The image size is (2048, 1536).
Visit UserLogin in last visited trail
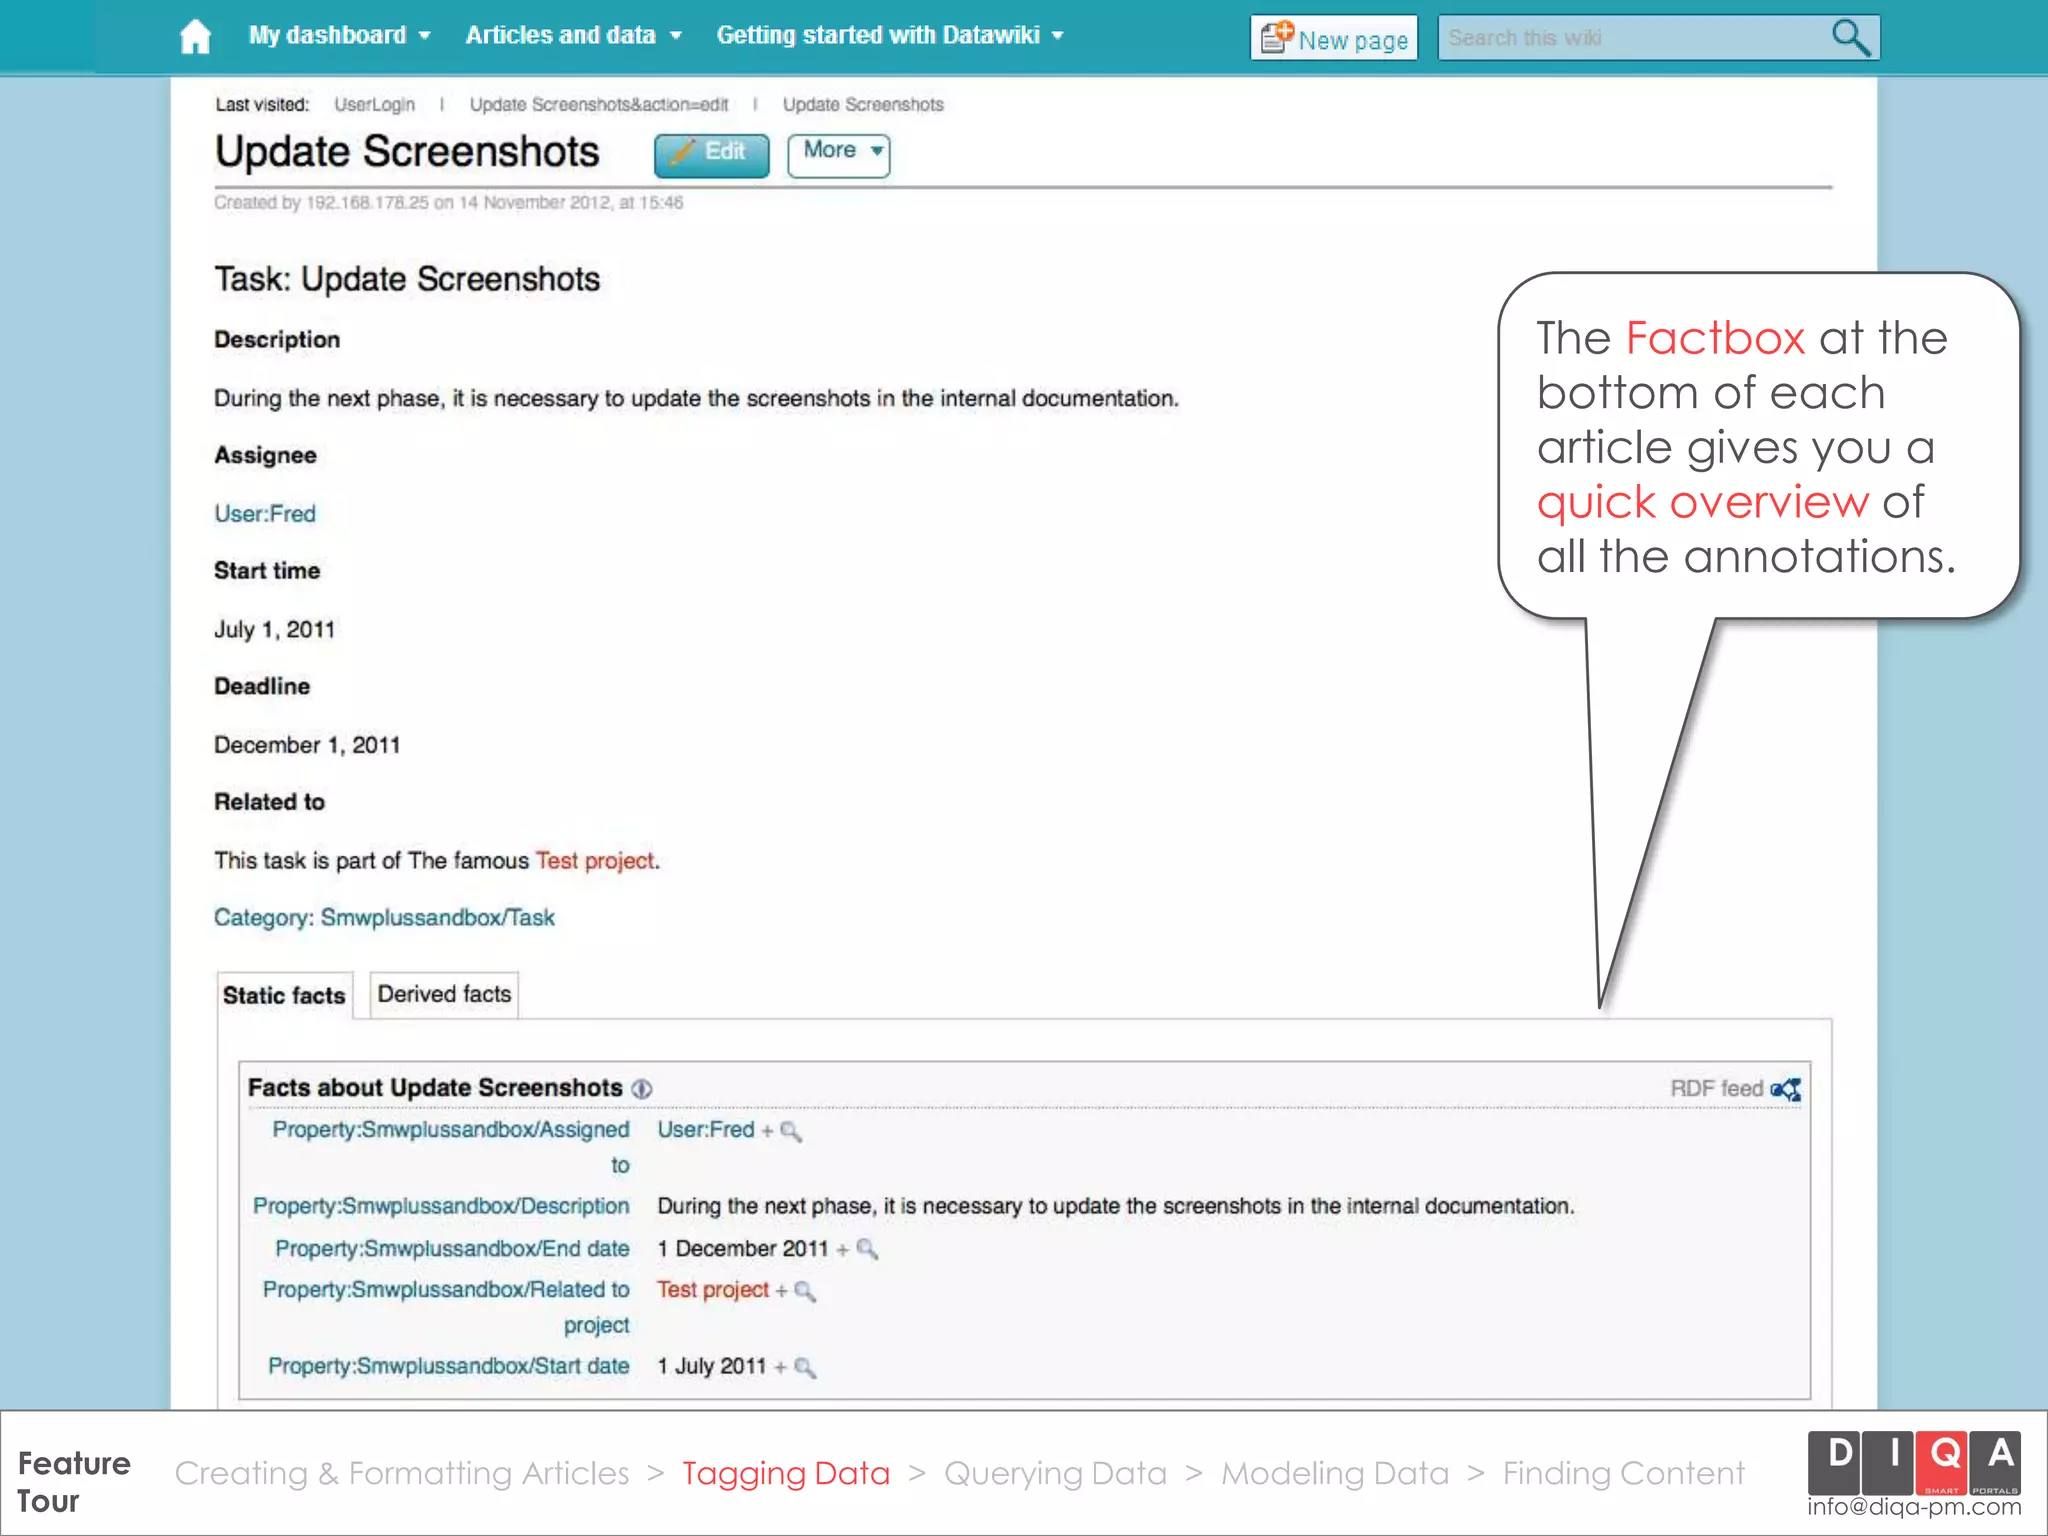click(374, 105)
